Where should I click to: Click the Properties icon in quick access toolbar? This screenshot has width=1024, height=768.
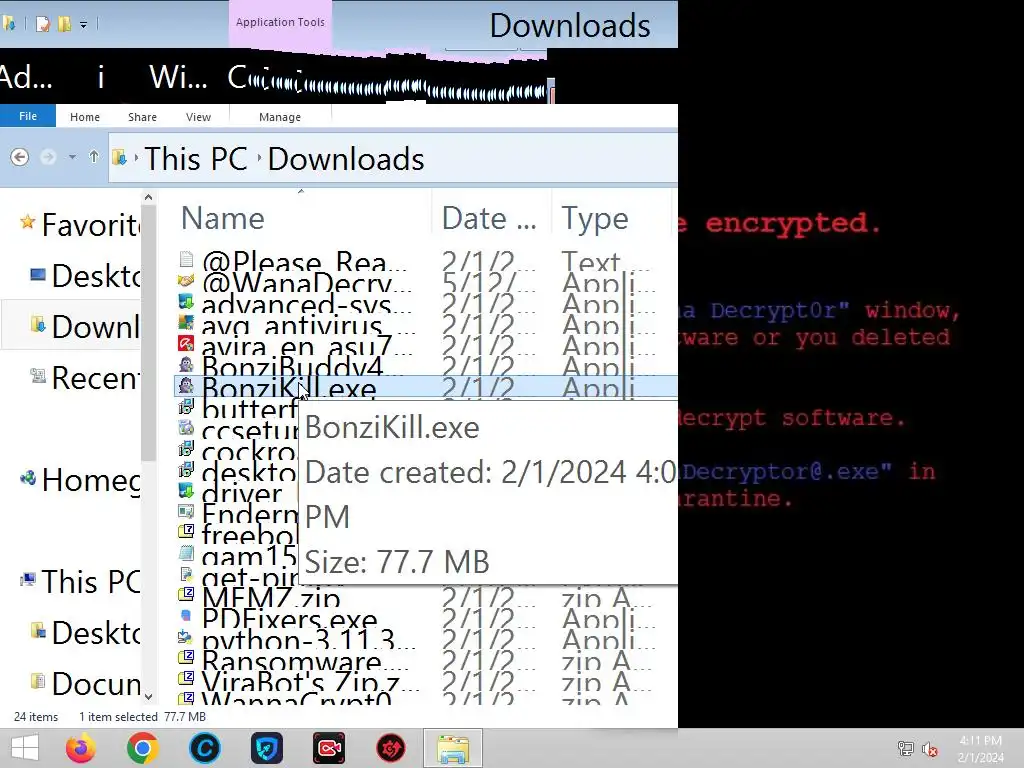42,24
